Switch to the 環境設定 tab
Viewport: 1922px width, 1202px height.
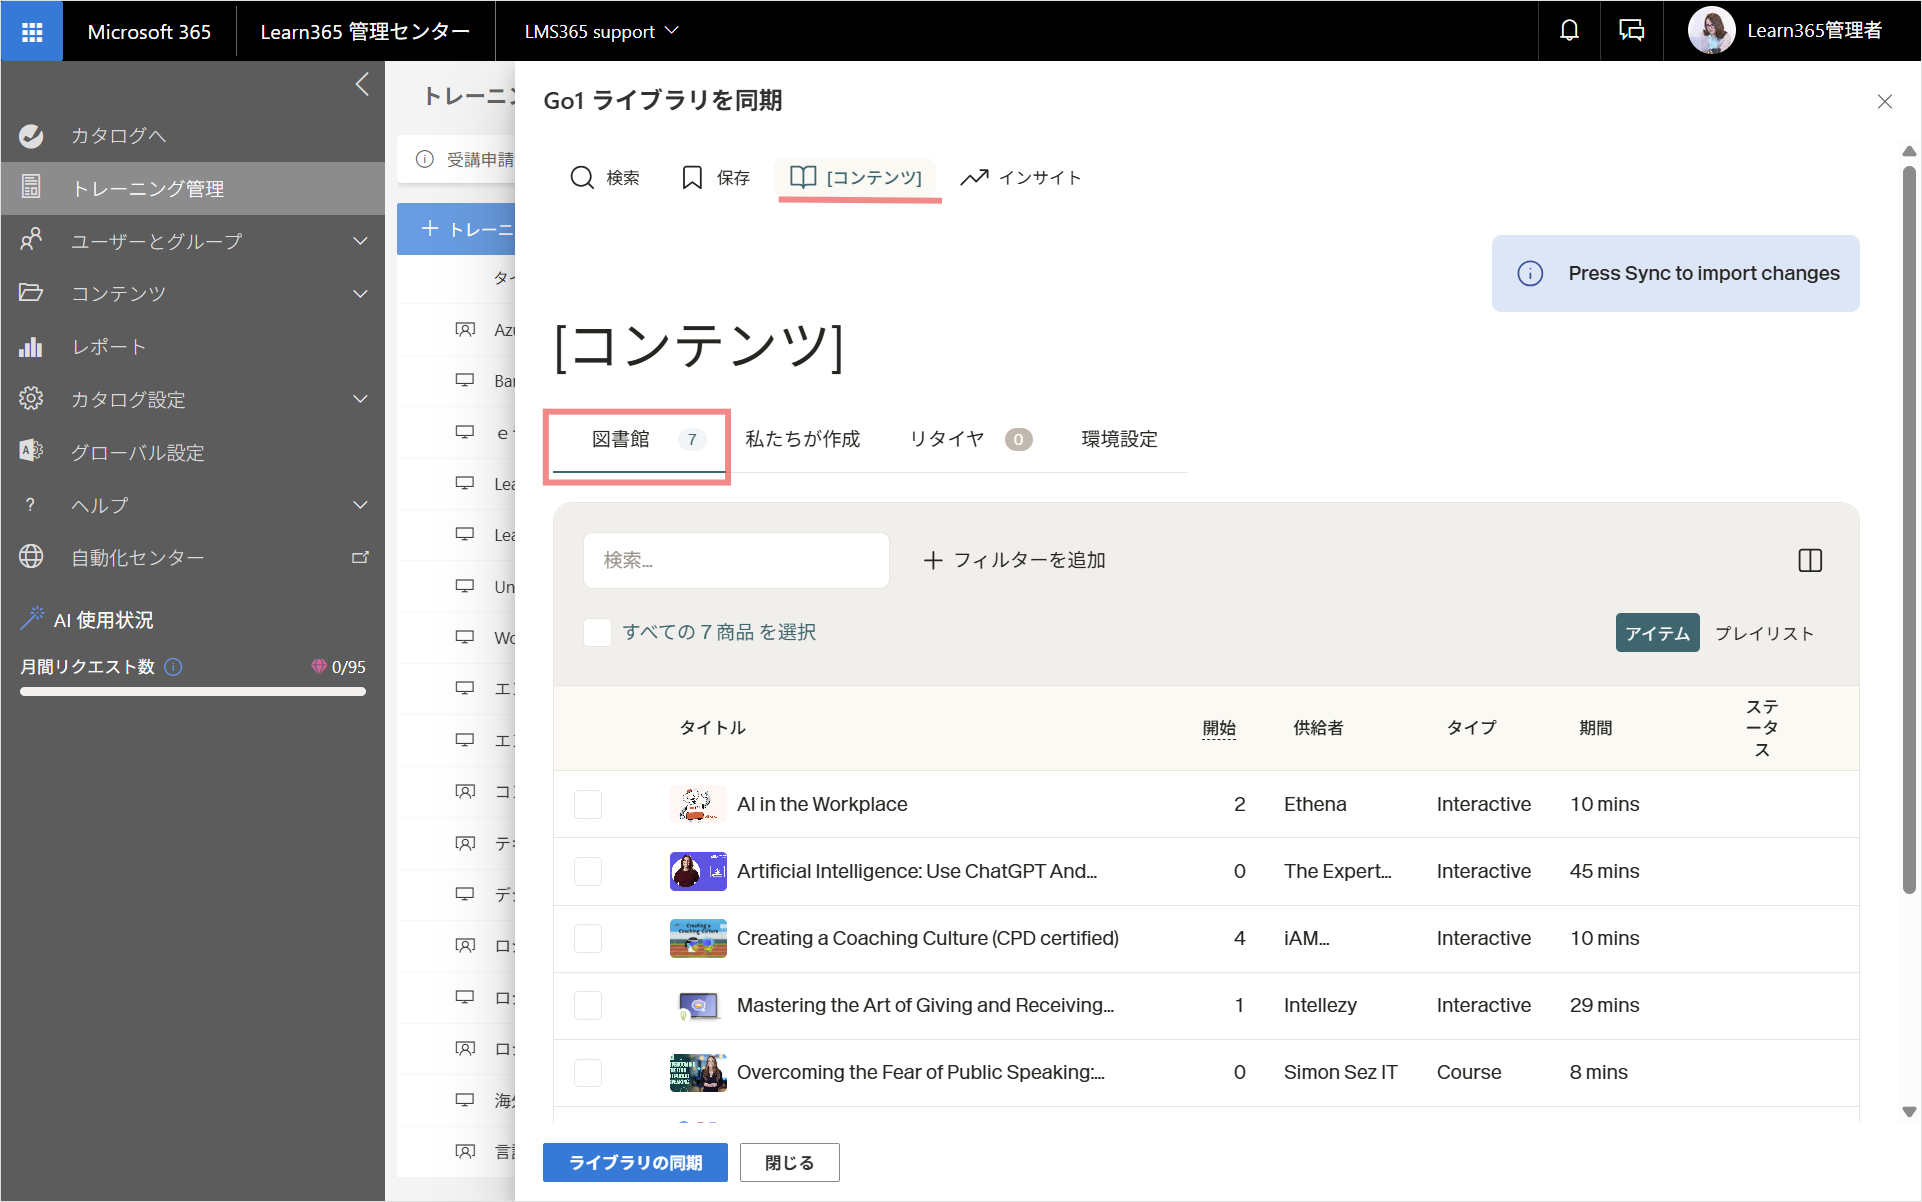click(x=1119, y=439)
